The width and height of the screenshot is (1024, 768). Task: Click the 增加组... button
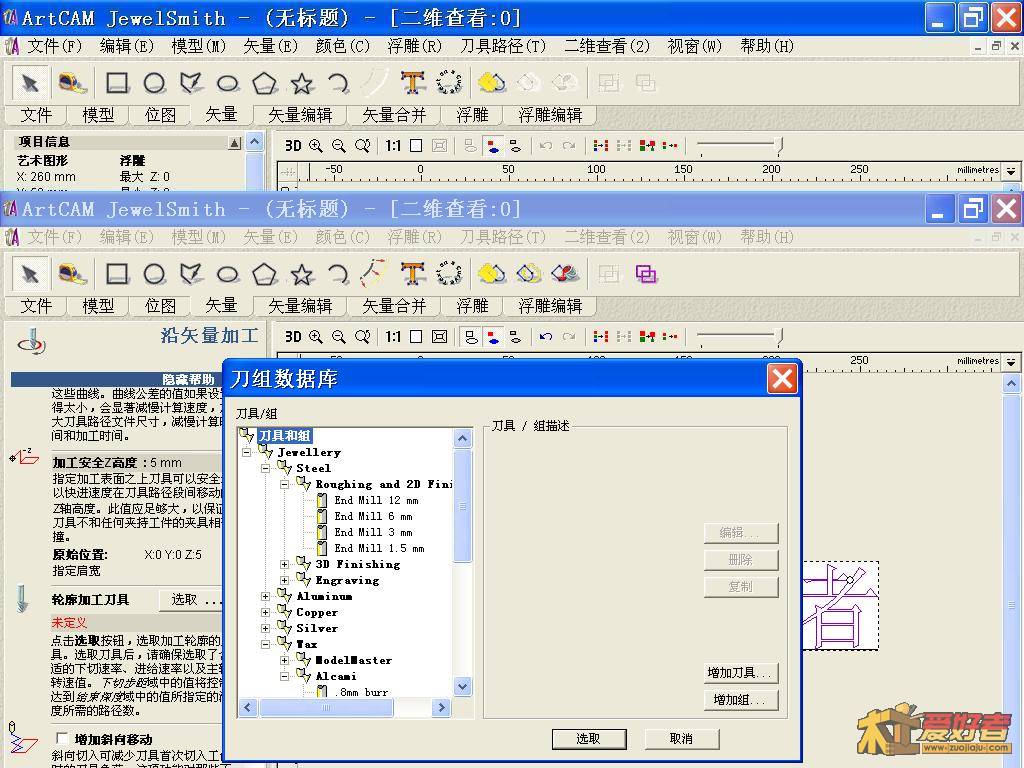pyautogui.click(x=741, y=699)
